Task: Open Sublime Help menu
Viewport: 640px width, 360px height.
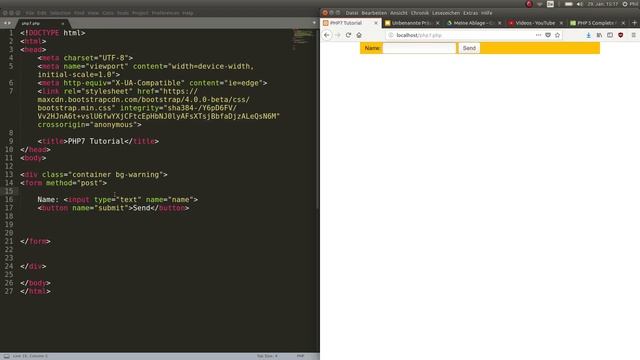Action: (188, 13)
